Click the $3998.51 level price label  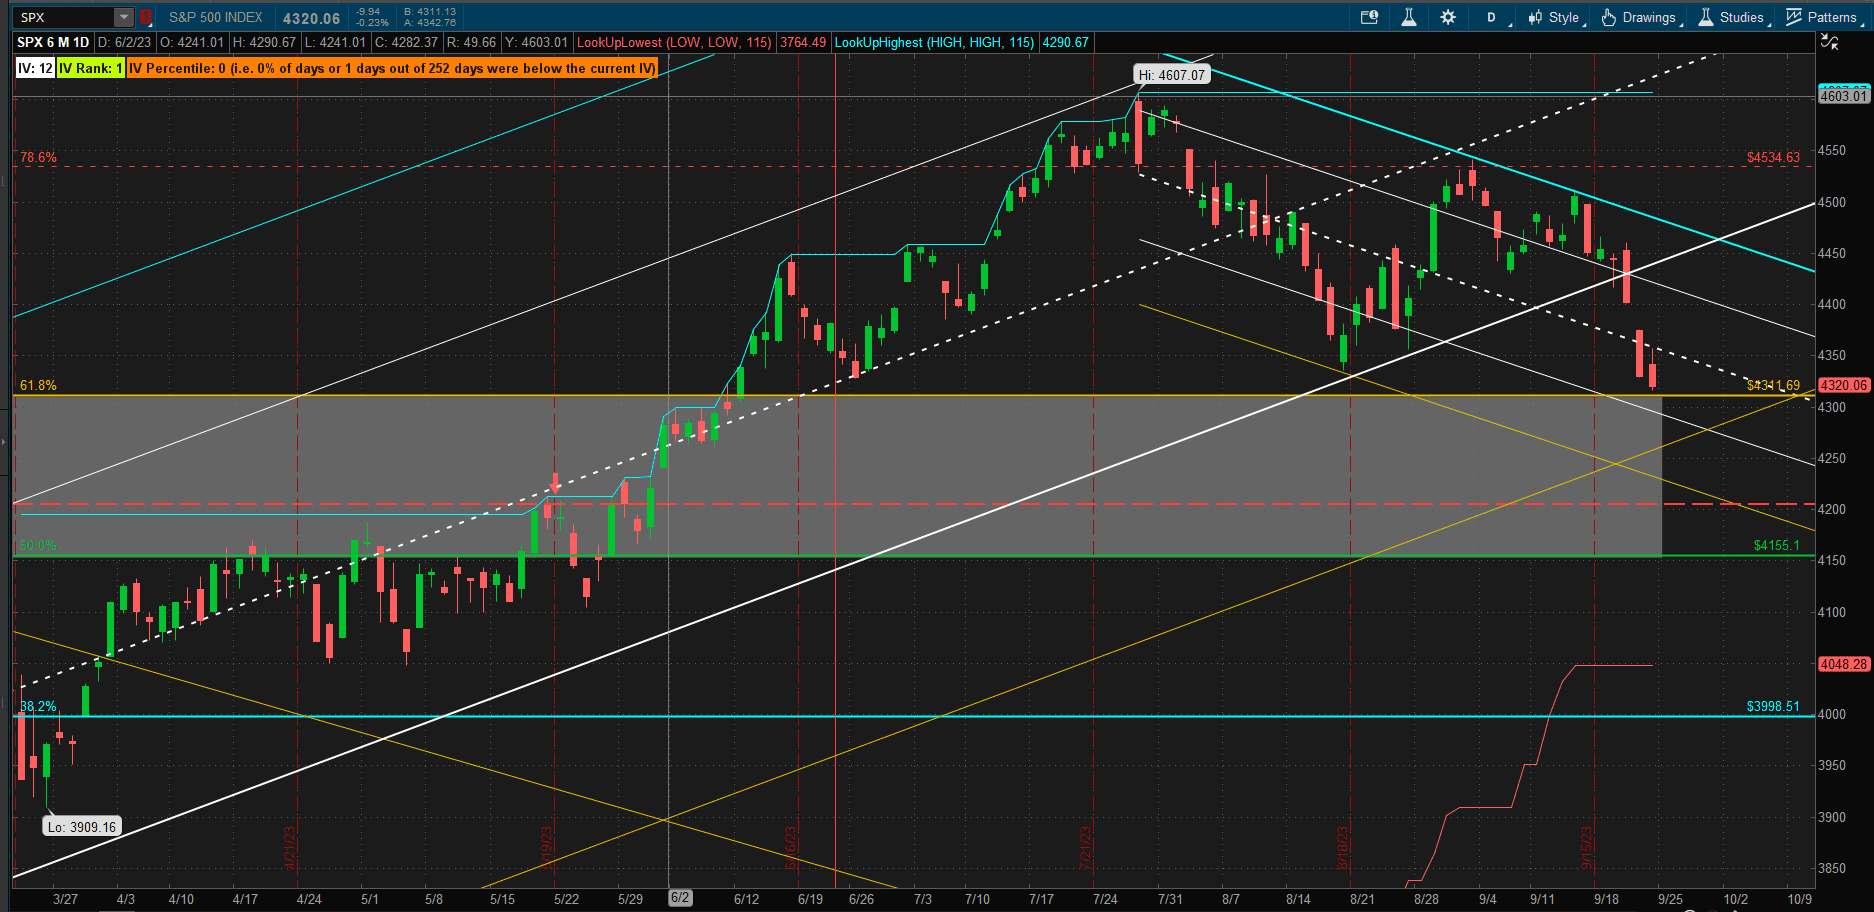pyautogui.click(x=1773, y=706)
